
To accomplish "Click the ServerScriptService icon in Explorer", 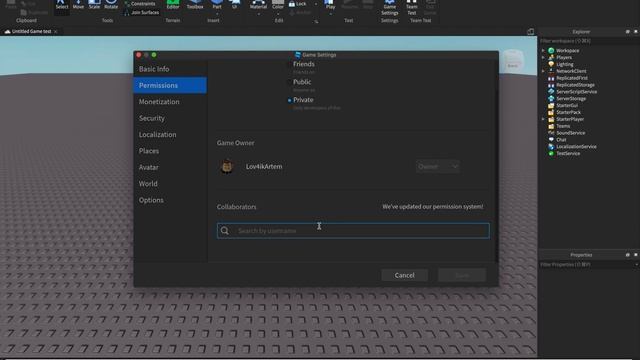I will 551,92.
